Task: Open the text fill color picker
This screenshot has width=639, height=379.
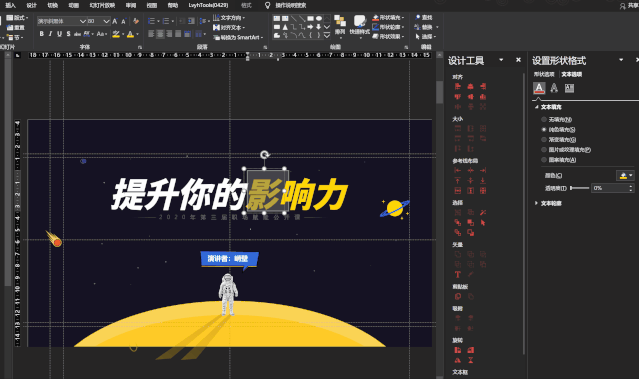Action: click(625, 176)
